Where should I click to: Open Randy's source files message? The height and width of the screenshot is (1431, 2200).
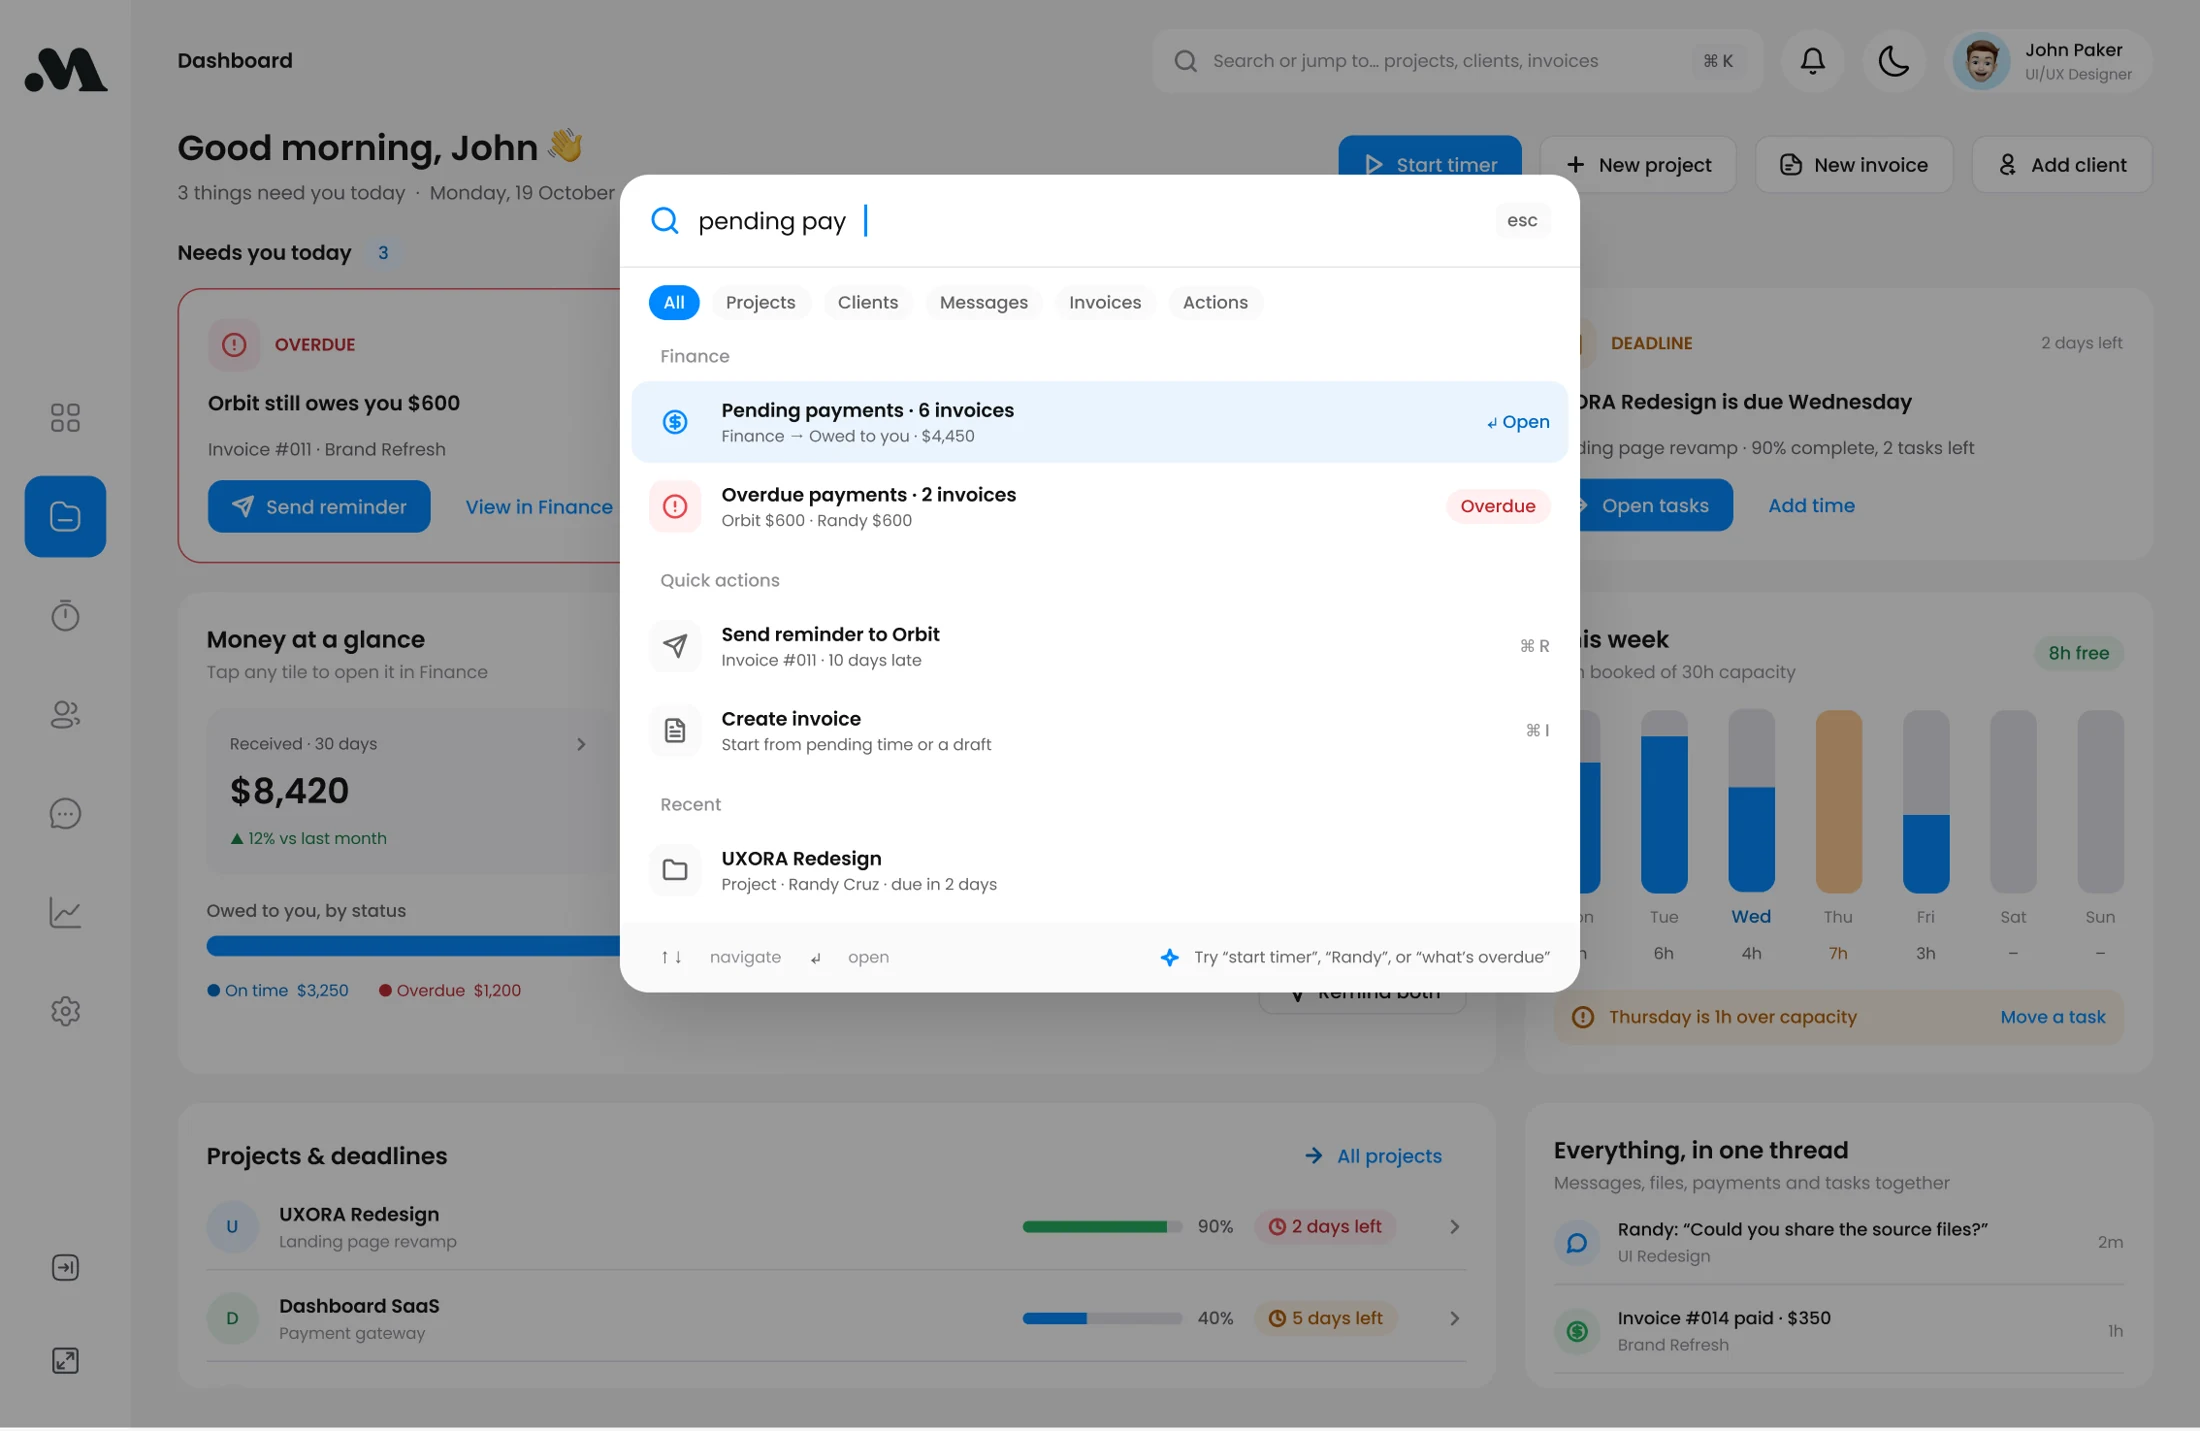1838,1242
